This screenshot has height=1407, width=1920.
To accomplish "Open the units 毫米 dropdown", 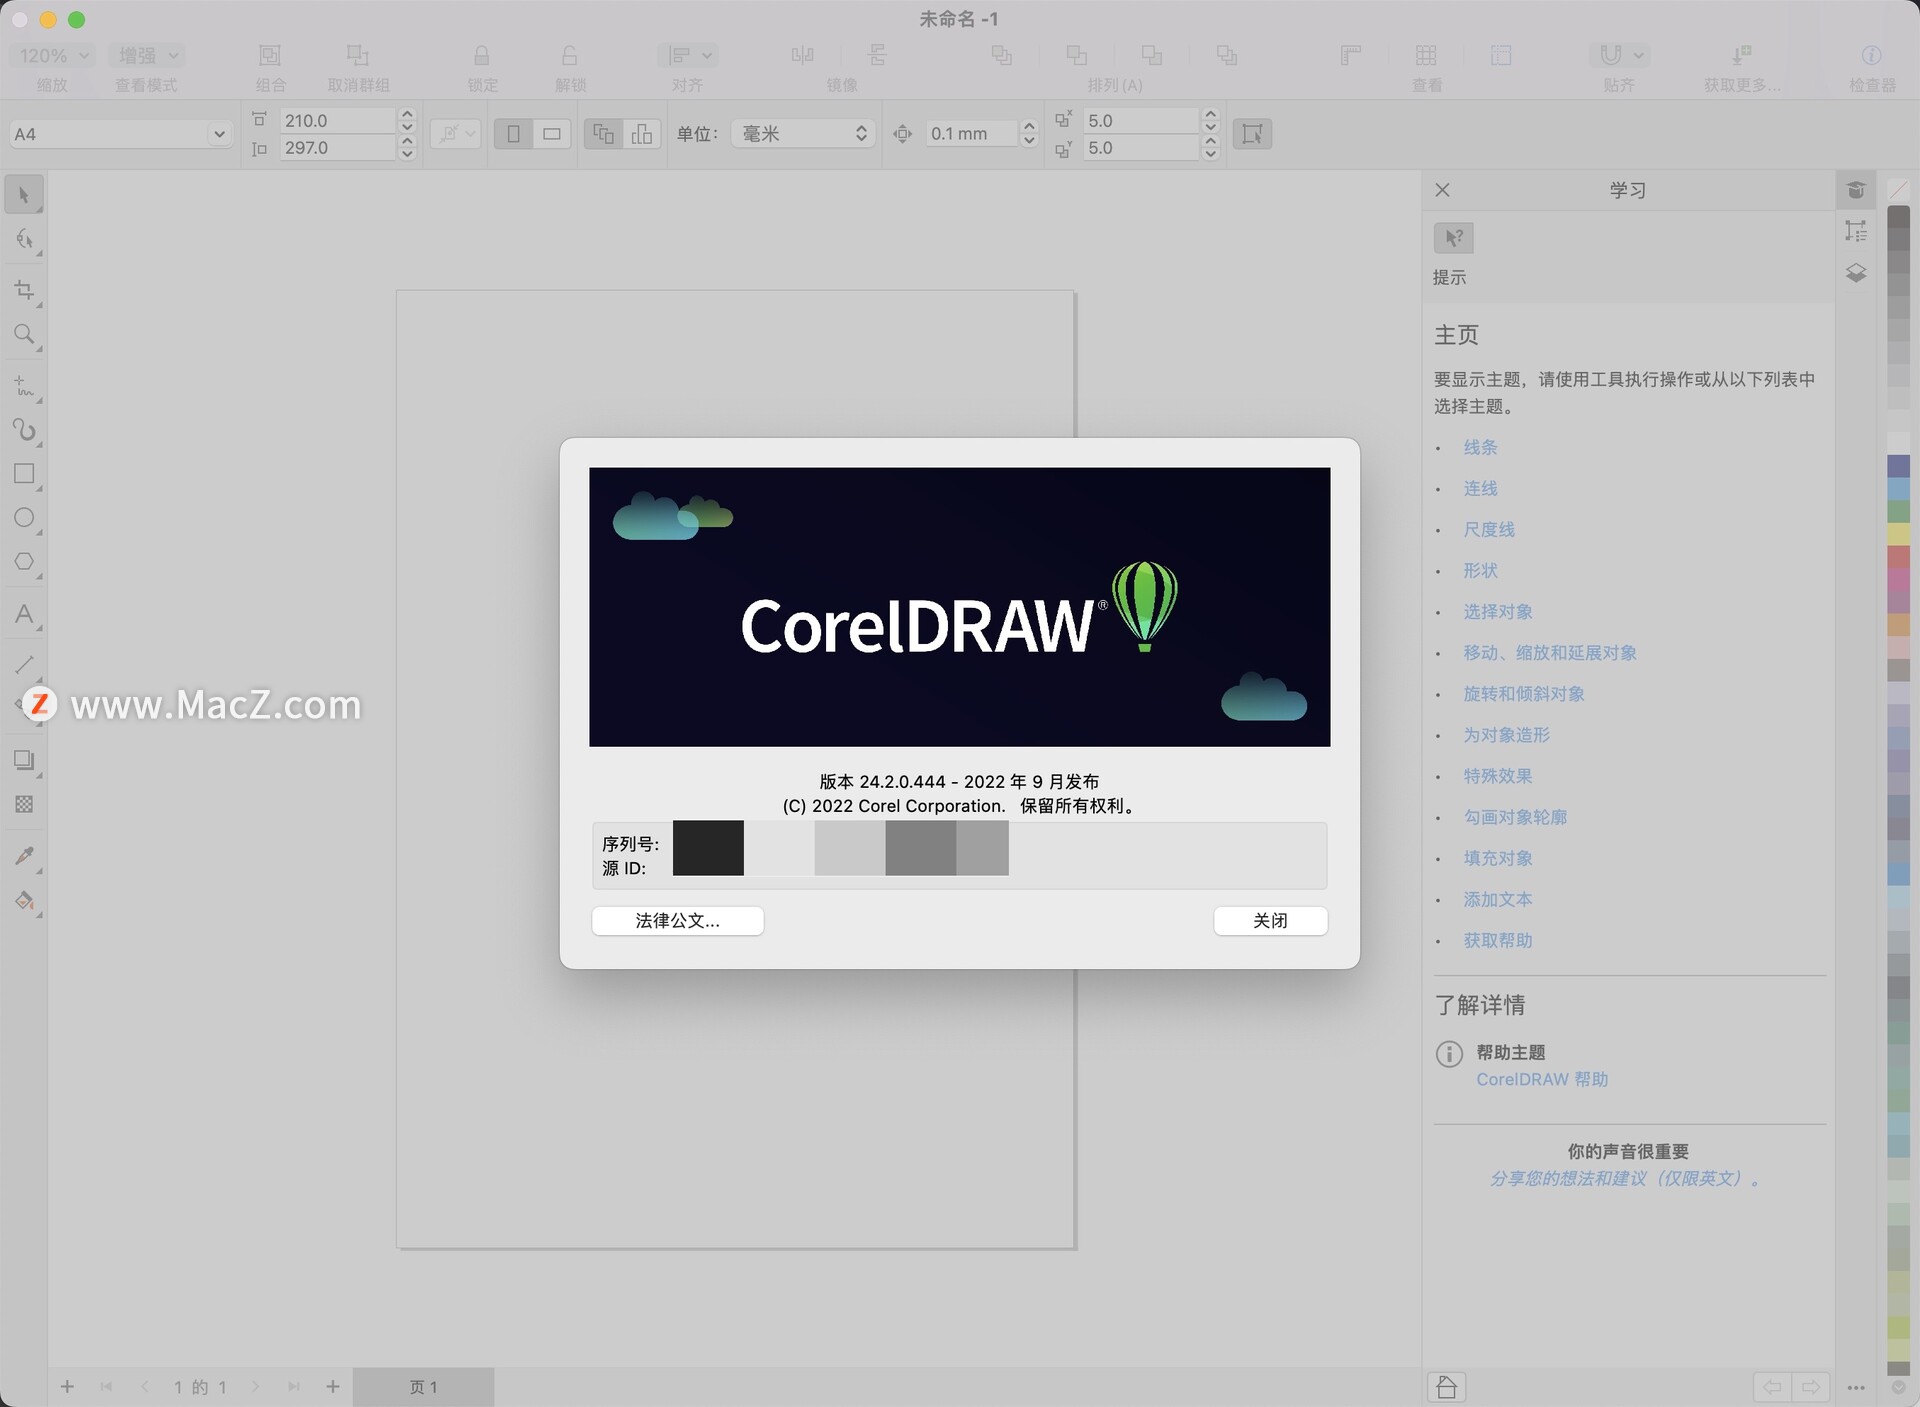I will click(x=803, y=134).
